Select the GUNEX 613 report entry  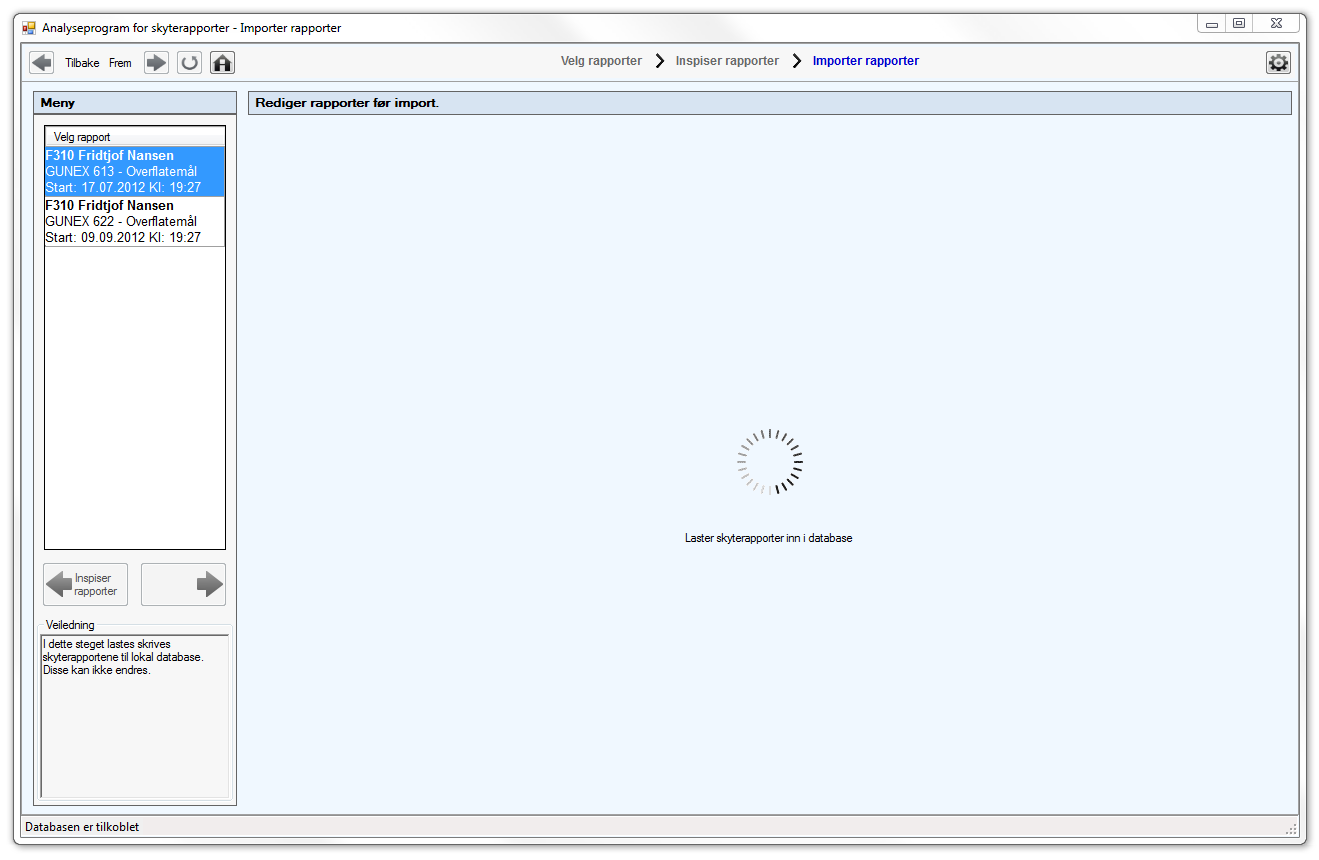point(135,171)
